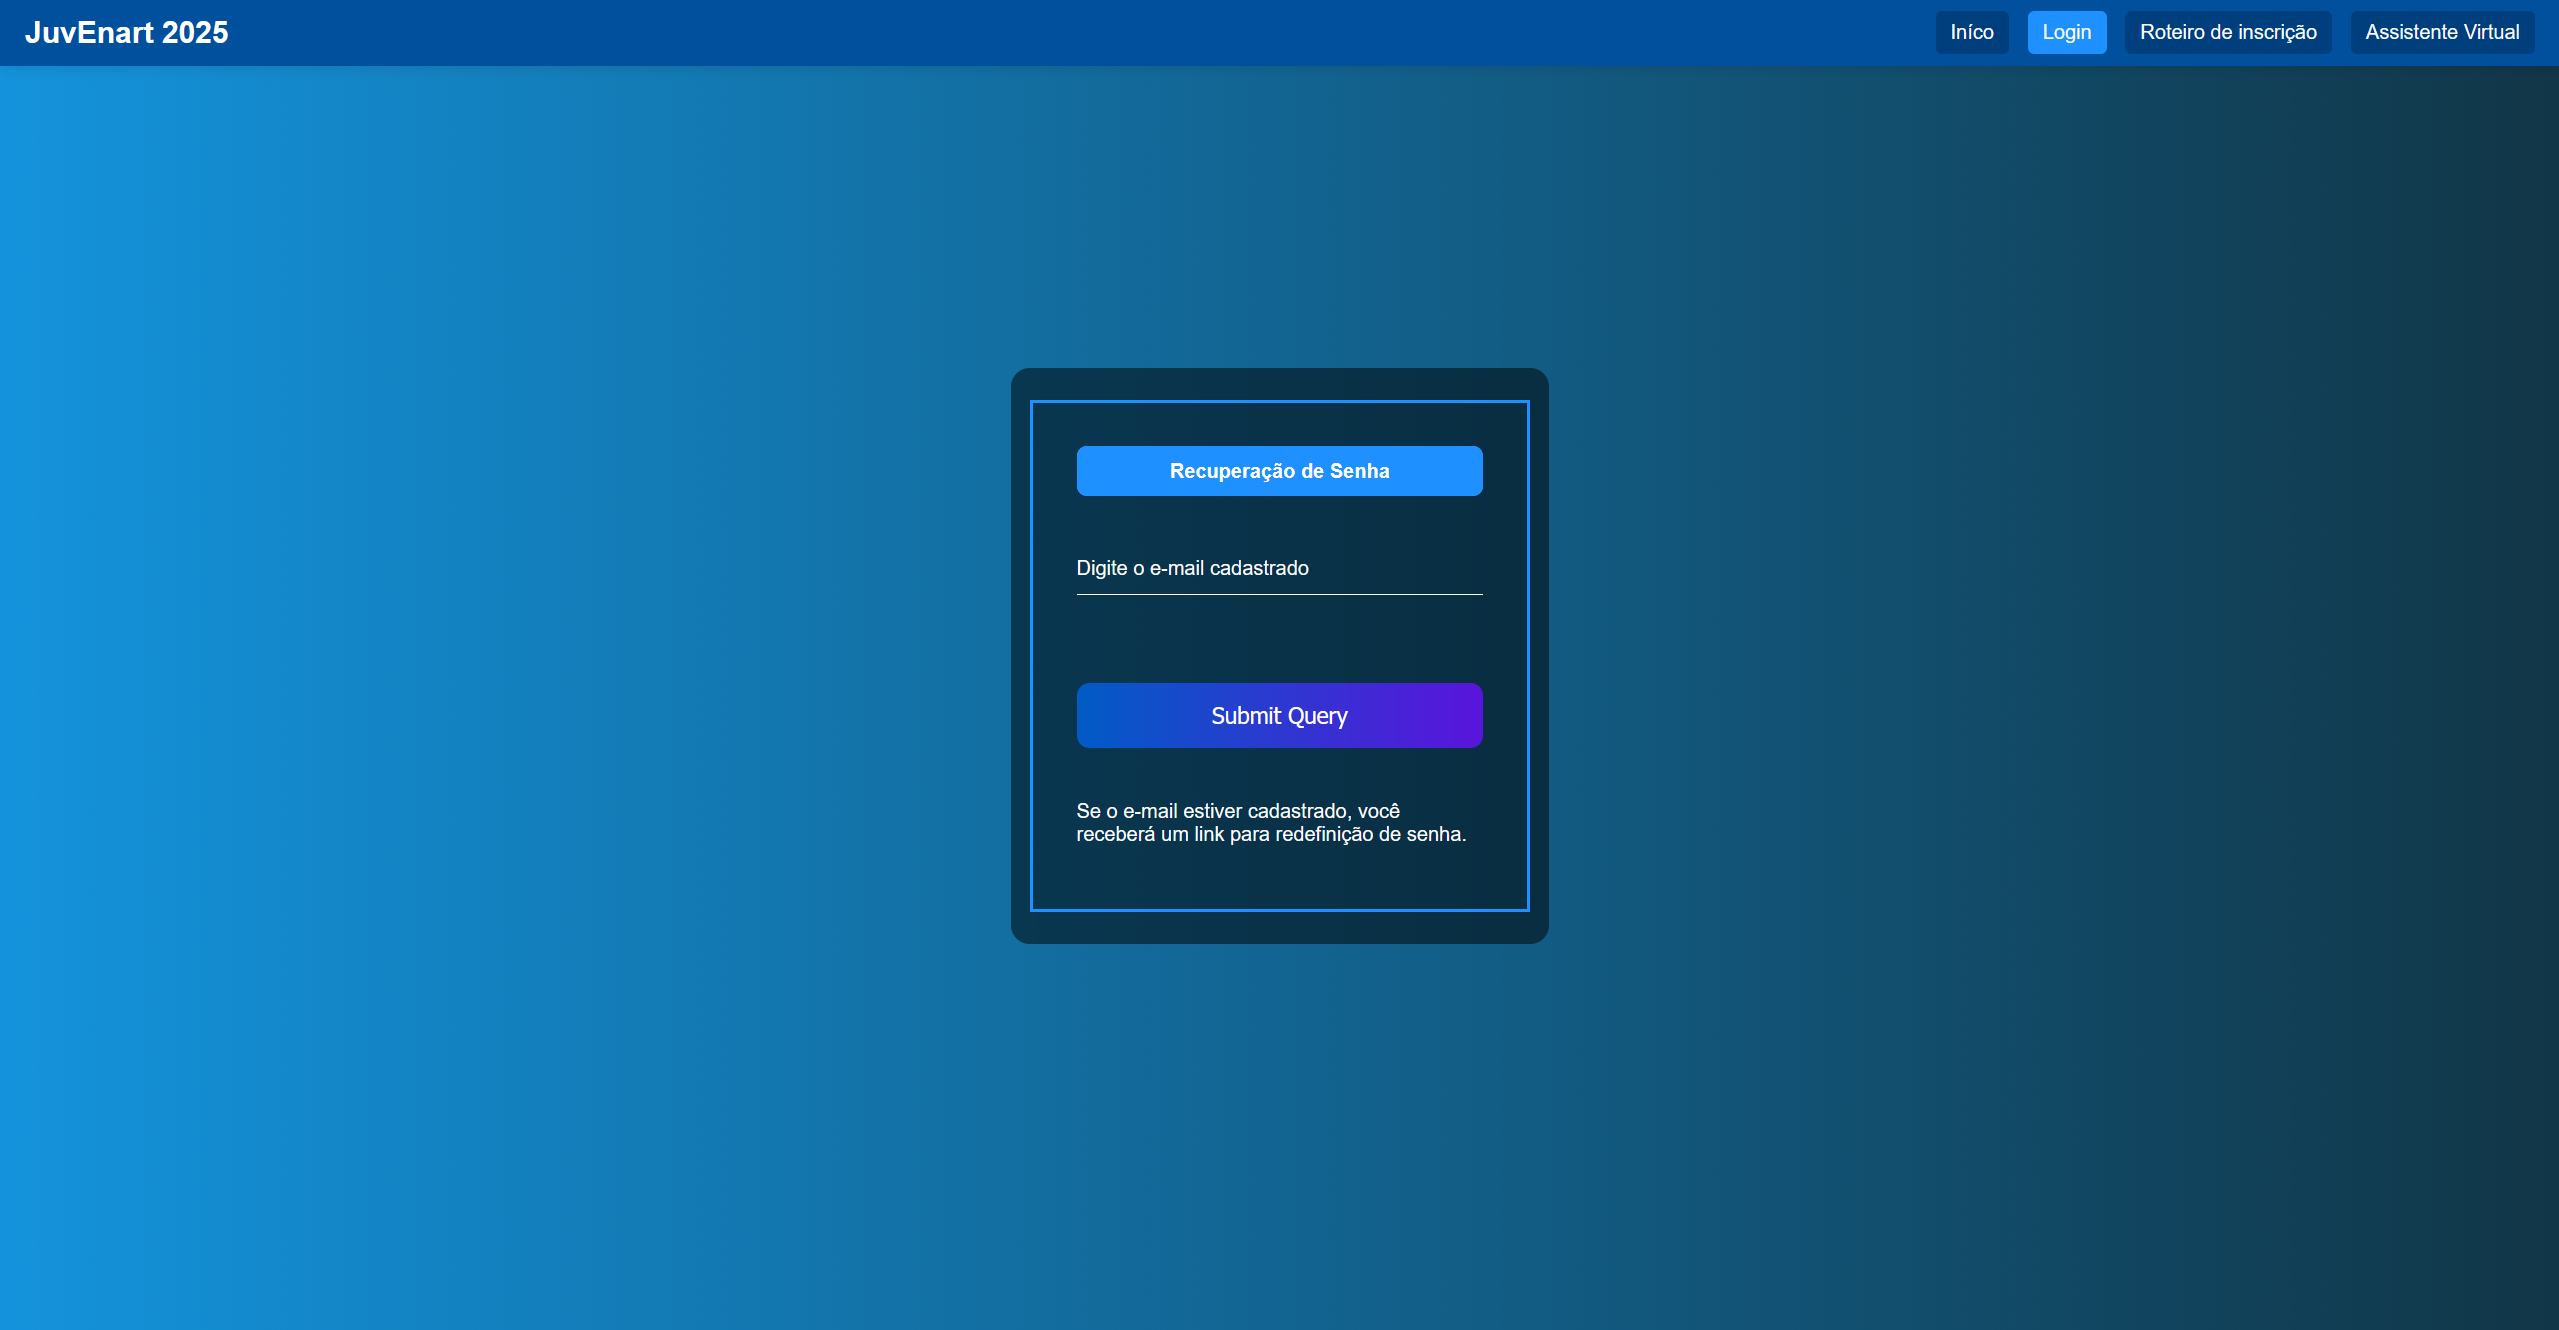The height and width of the screenshot is (1330, 2559).
Task: Focus the registered e-mail input field
Action: click(1279, 569)
